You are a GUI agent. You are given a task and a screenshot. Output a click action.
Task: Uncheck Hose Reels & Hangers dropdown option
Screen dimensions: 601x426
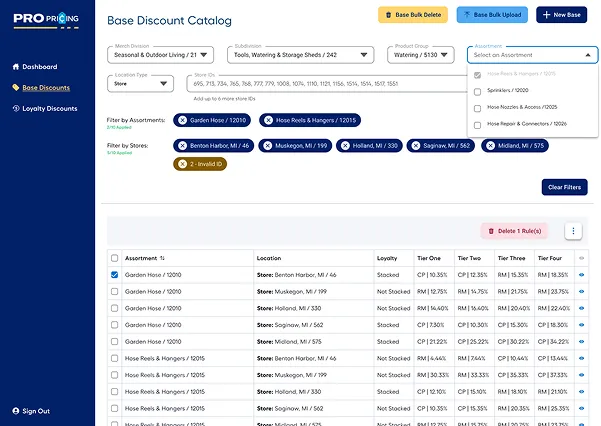tap(478, 75)
